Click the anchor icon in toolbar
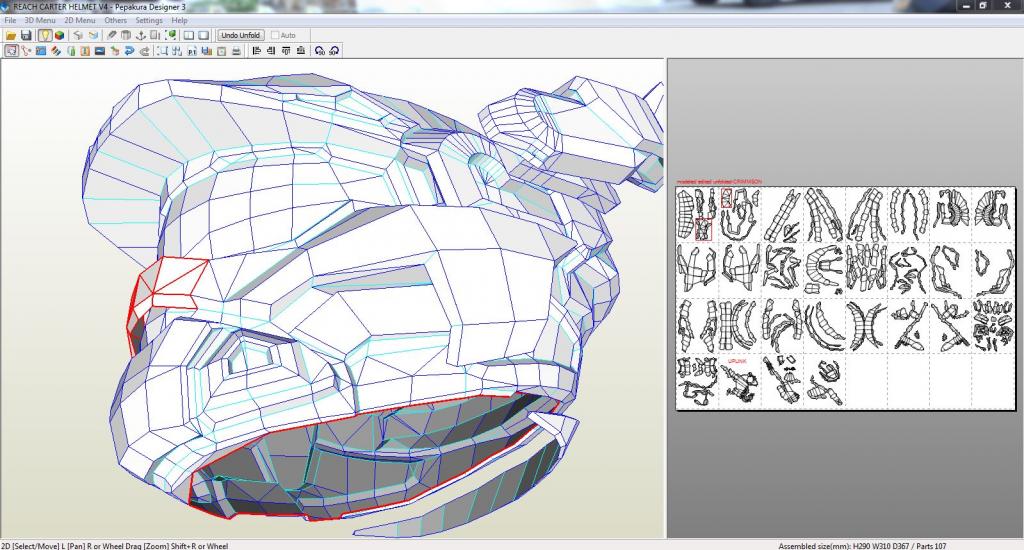 pos(140,35)
